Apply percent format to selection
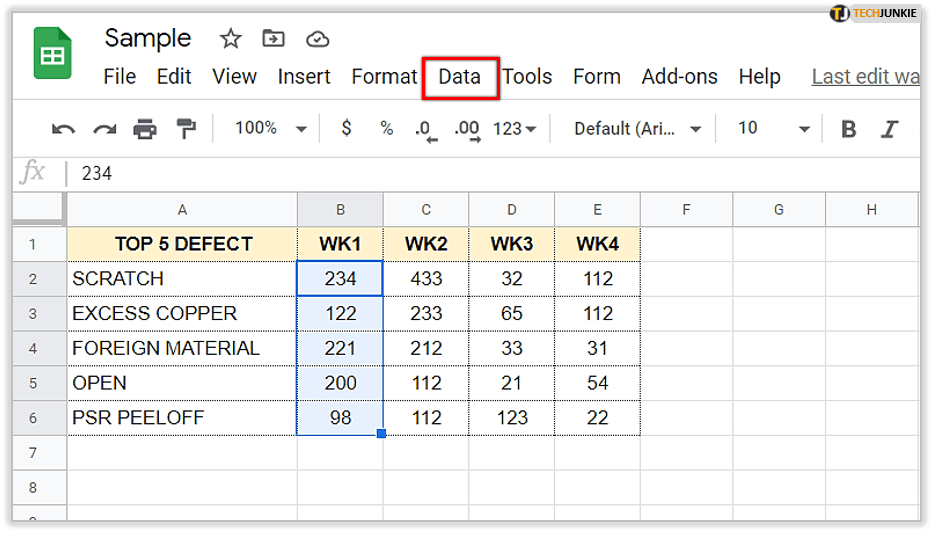Screen dimensions: 933x533 tap(386, 129)
